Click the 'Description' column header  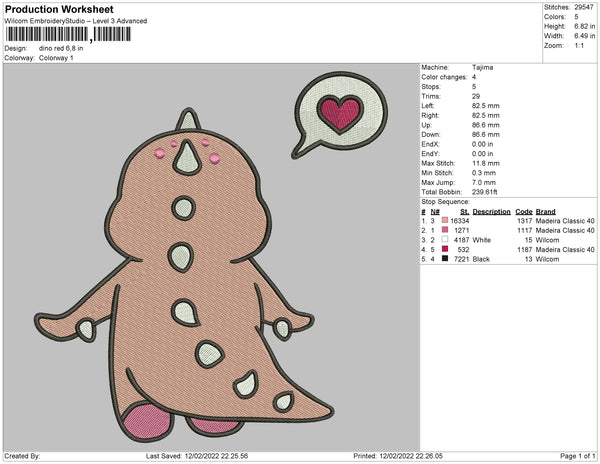point(491,212)
